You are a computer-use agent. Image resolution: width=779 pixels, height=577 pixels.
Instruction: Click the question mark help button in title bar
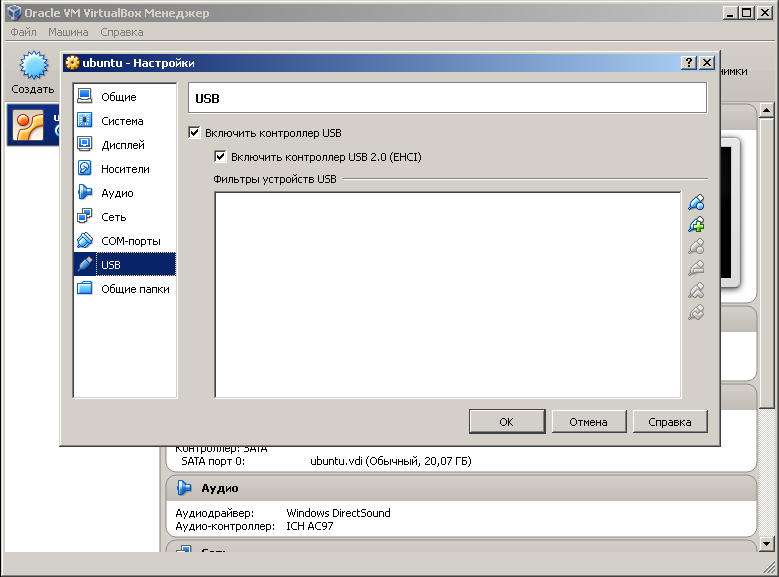click(689, 63)
